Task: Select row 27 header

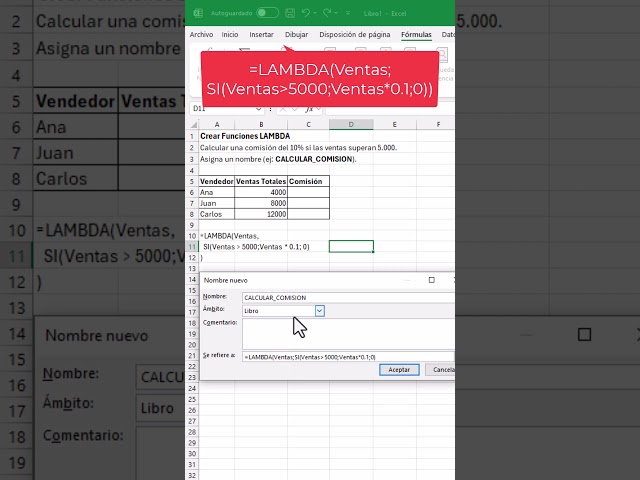Action: (192, 421)
